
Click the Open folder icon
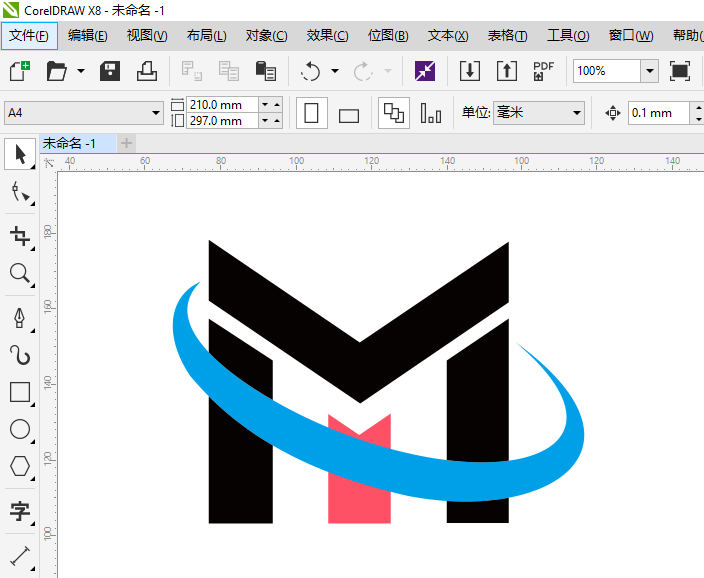click(x=57, y=71)
